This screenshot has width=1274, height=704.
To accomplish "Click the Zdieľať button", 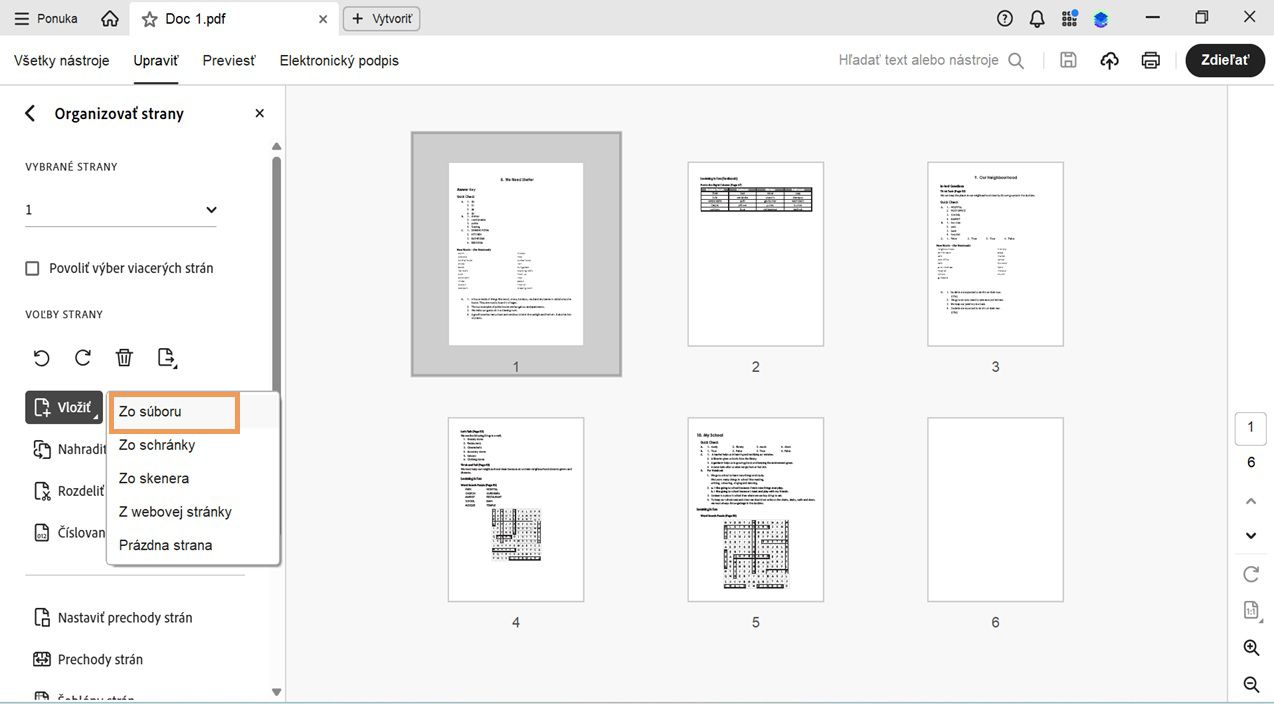I will [1225, 60].
